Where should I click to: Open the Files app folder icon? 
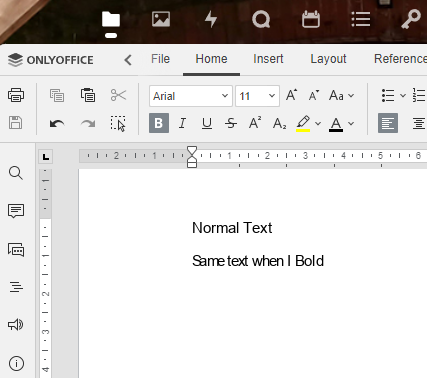(x=111, y=19)
